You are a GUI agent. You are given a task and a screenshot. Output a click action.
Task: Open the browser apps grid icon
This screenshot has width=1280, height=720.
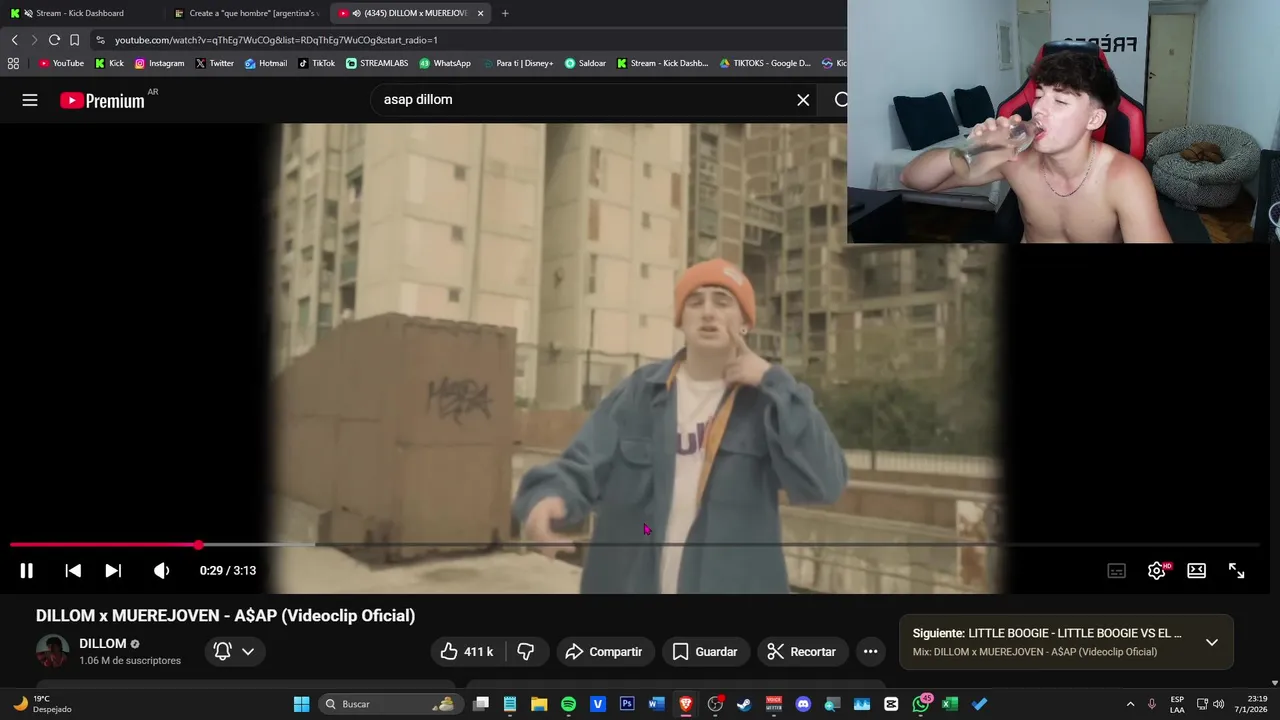click(13, 63)
